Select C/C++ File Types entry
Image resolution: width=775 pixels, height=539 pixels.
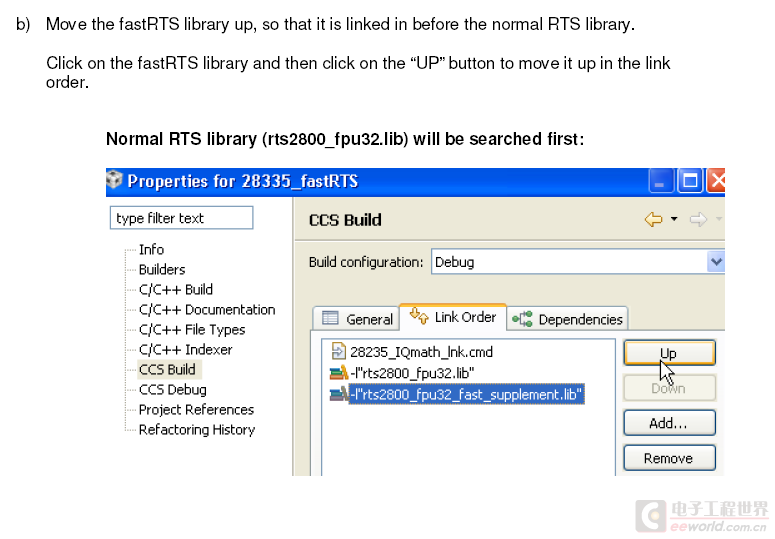(192, 330)
